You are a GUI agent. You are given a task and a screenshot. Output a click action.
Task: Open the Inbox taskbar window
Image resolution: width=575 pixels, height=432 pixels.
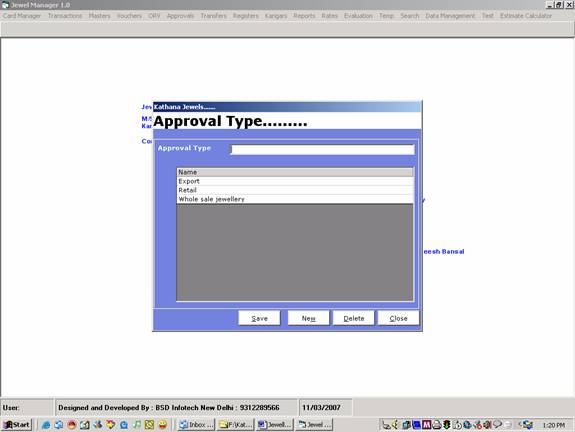[196, 425]
